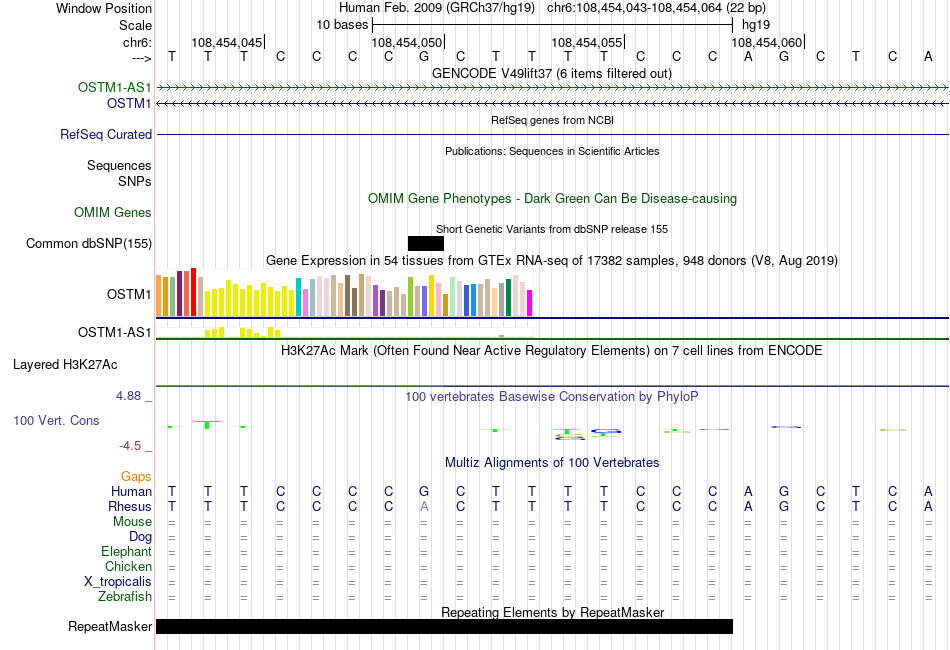Click the H3K27Ac Mark track title

point(552,350)
